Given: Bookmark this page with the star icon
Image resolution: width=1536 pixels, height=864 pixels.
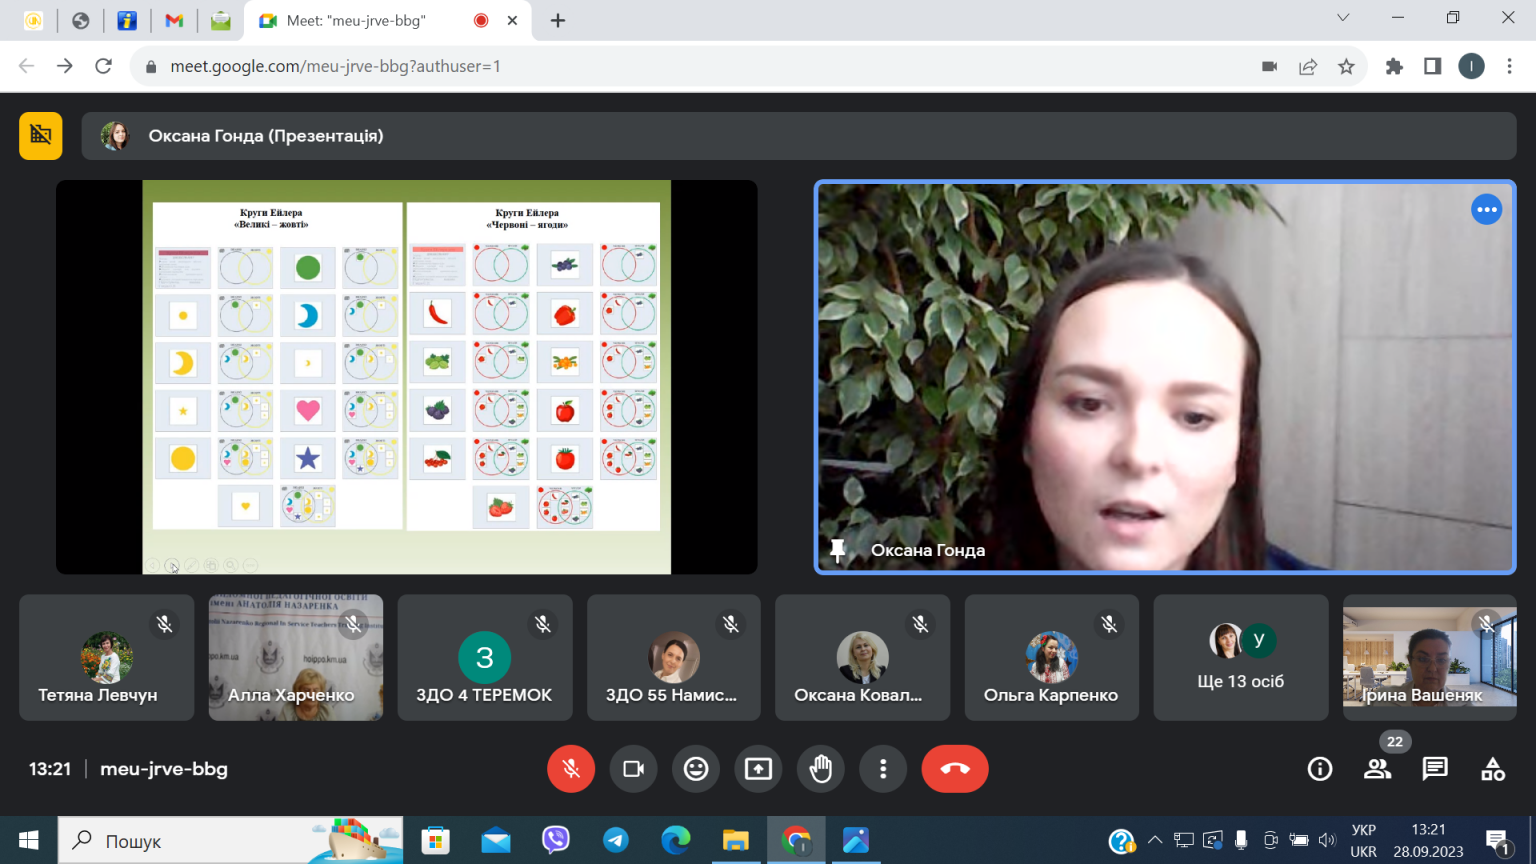Looking at the screenshot, I should point(1346,66).
